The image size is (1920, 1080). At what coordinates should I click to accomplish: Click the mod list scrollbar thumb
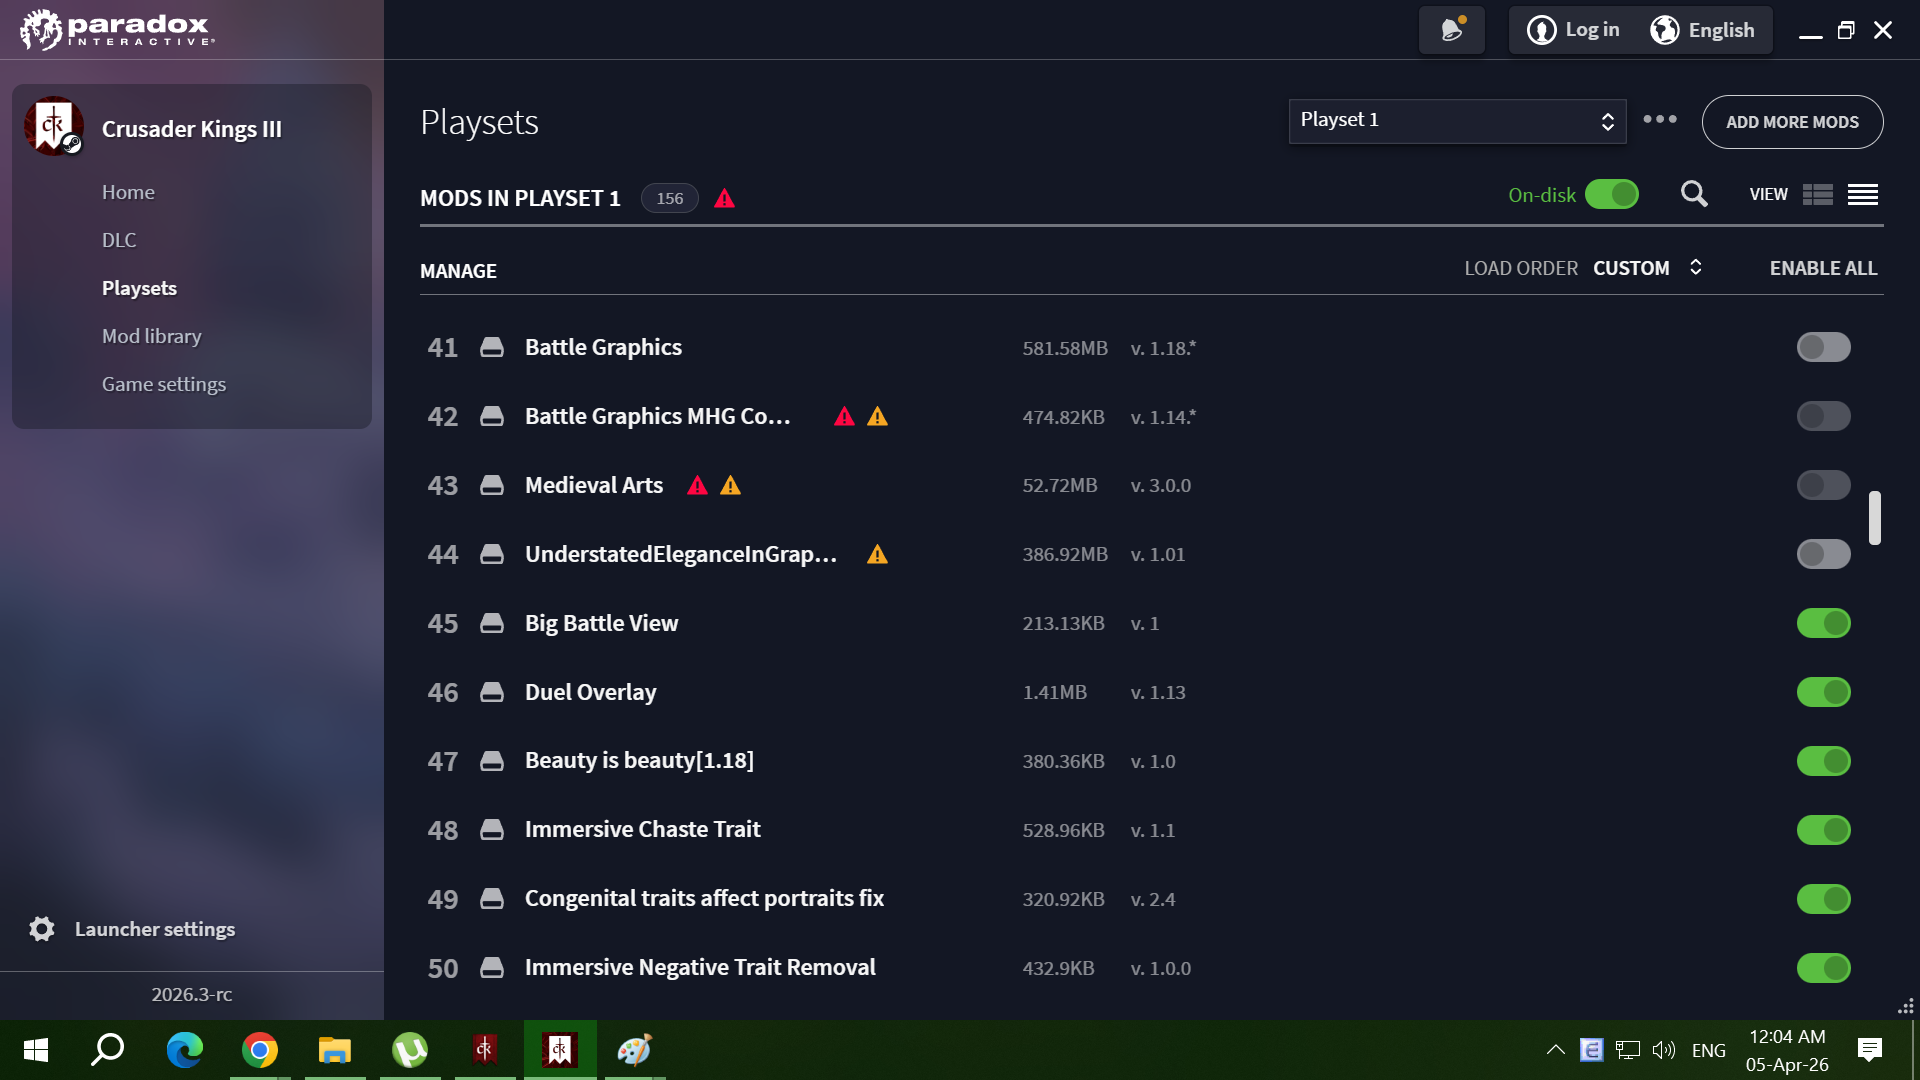pos(1875,517)
